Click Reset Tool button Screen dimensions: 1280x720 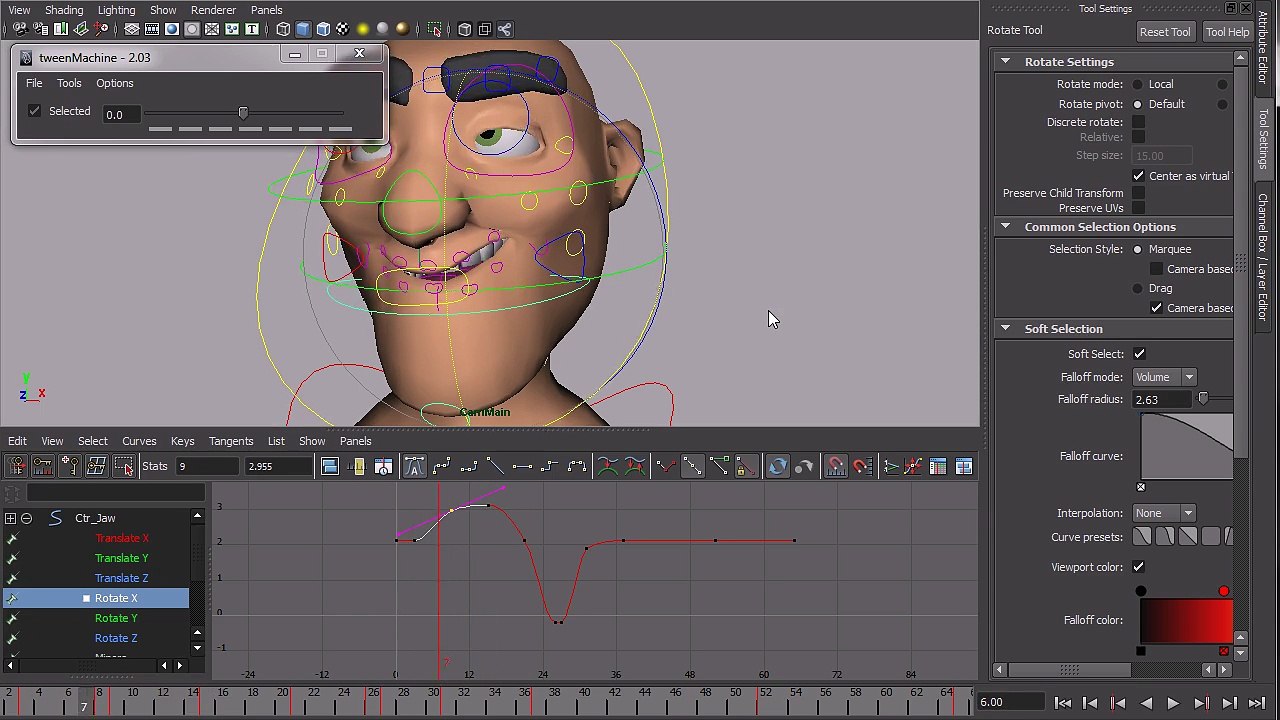point(1165,32)
